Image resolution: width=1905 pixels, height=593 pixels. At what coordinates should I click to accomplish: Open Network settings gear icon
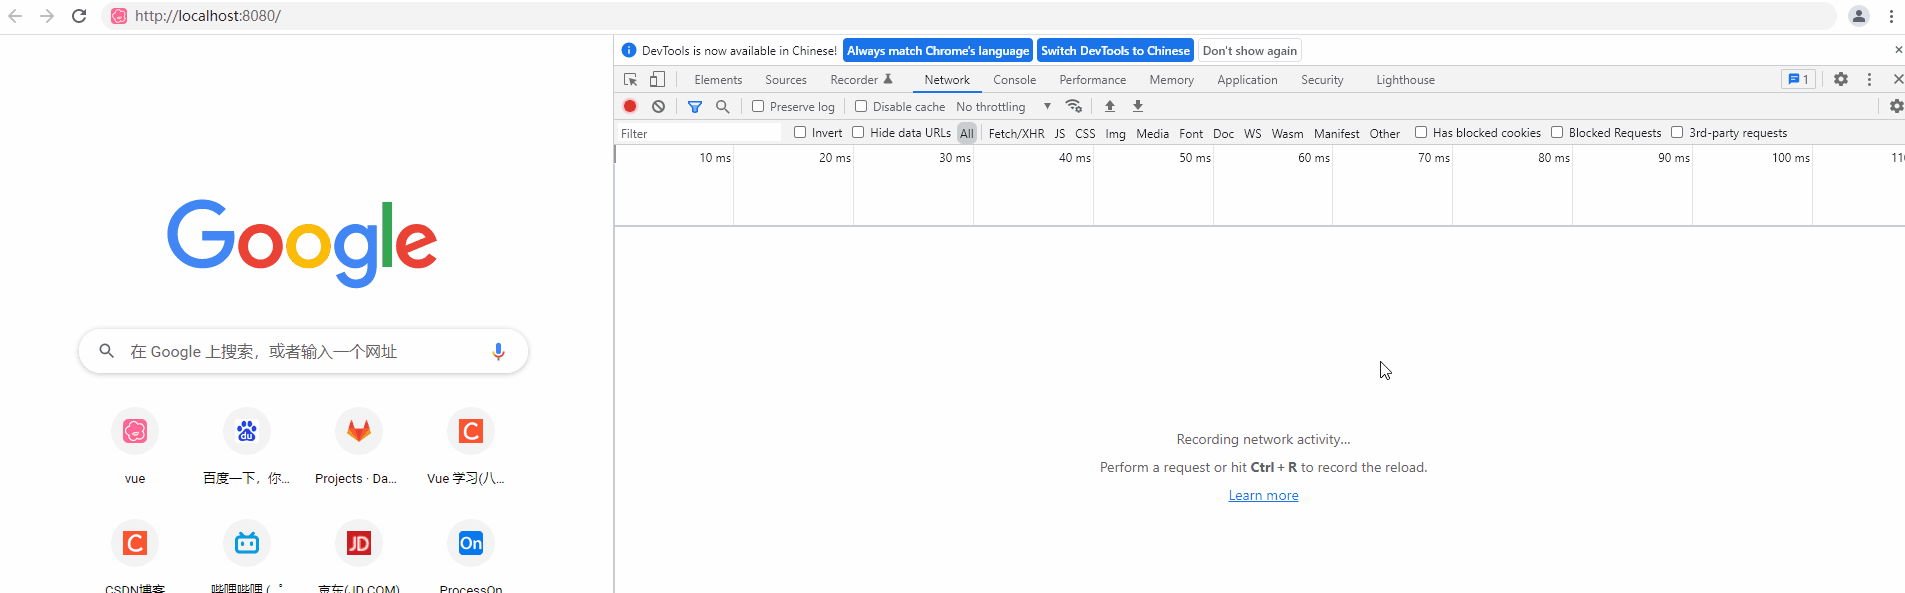point(1896,106)
